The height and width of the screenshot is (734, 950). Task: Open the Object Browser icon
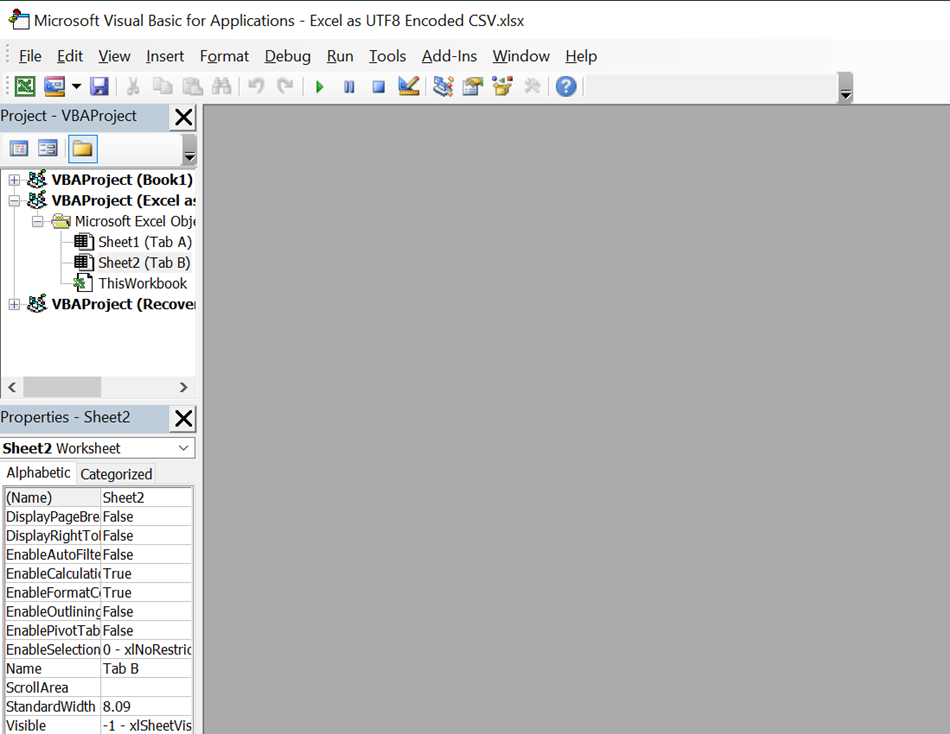click(x=502, y=86)
